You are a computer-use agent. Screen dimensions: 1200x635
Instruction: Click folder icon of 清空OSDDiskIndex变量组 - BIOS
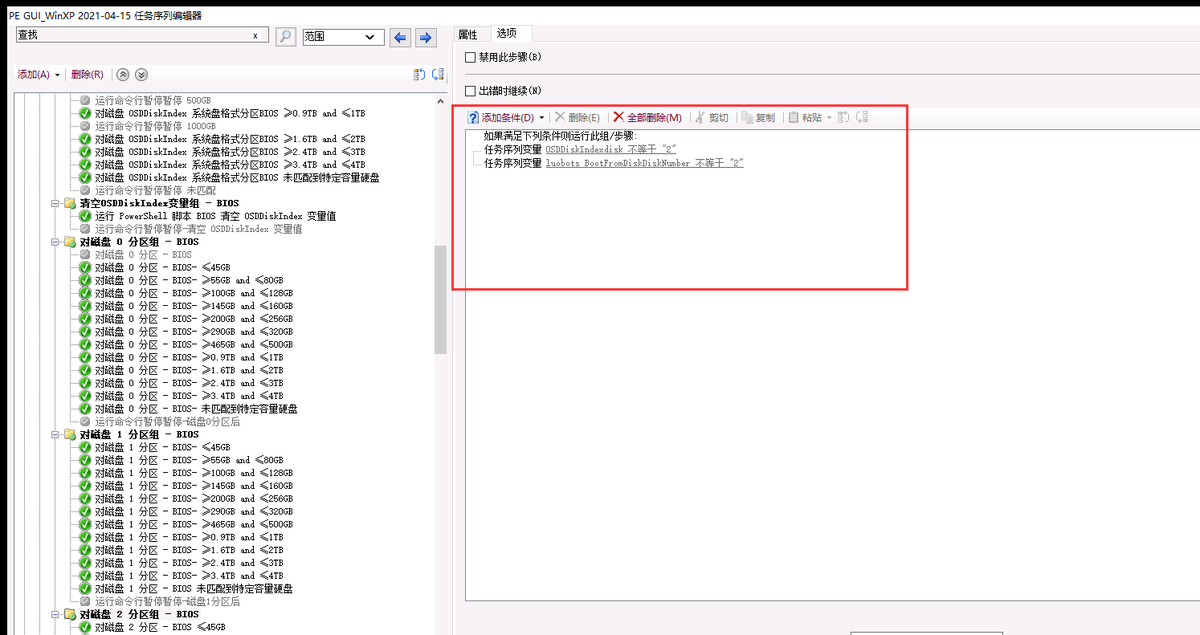pyautogui.click(x=70, y=203)
